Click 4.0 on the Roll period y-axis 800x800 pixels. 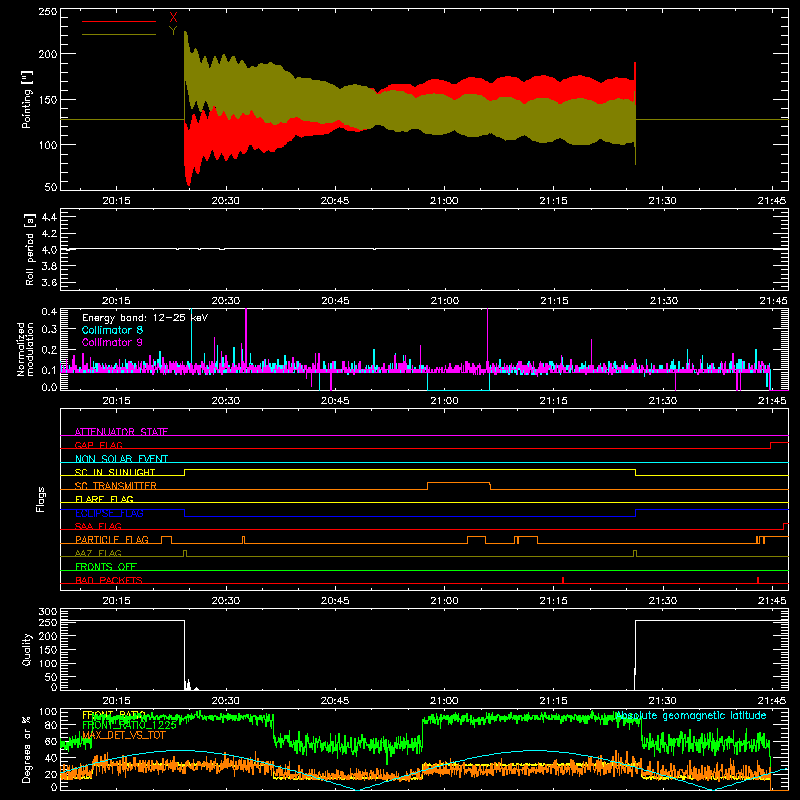pyautogui.click(x=49, y=250)
